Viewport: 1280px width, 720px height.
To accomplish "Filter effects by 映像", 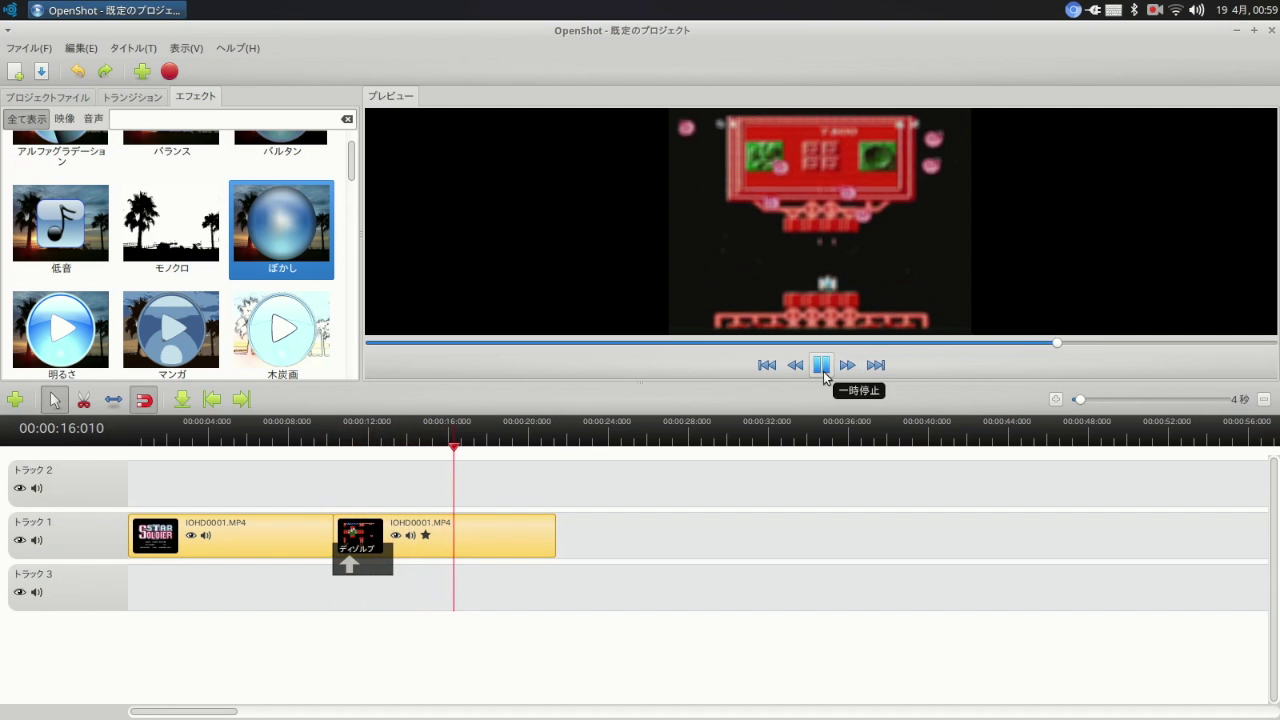I will tap(65, 119).
